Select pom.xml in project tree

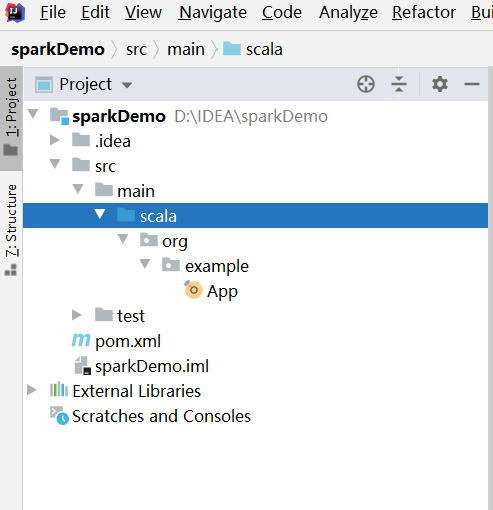pyautogui.click(x=128, y=341)
